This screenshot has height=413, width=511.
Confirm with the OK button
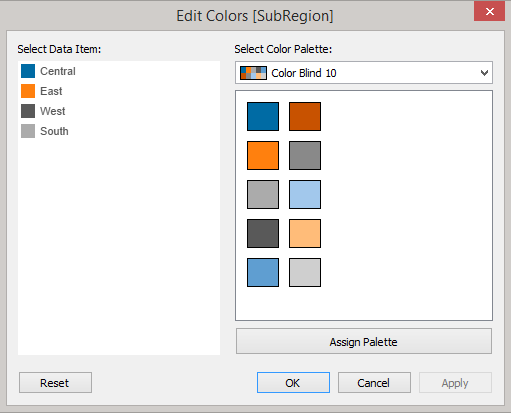(x=293, y=383)
